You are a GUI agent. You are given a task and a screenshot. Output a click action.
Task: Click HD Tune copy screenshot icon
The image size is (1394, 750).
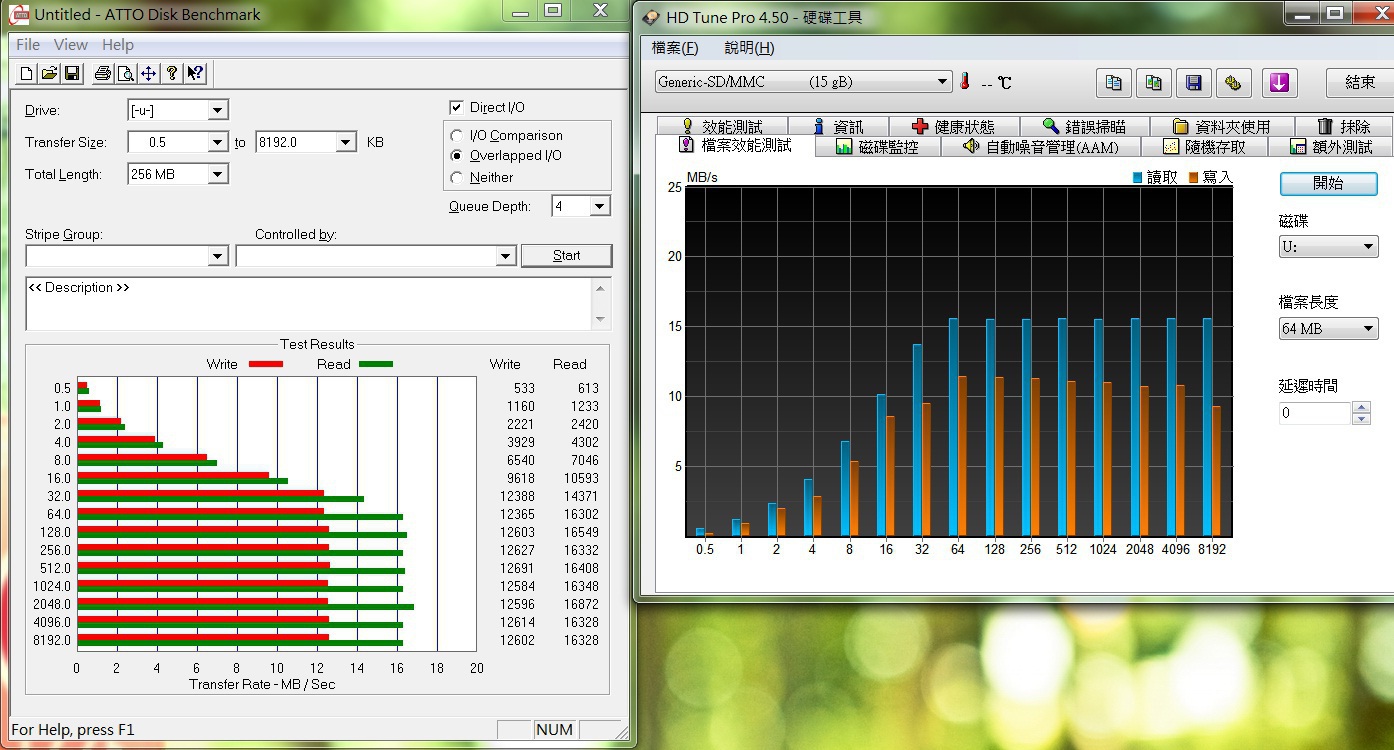[1154, 83]
